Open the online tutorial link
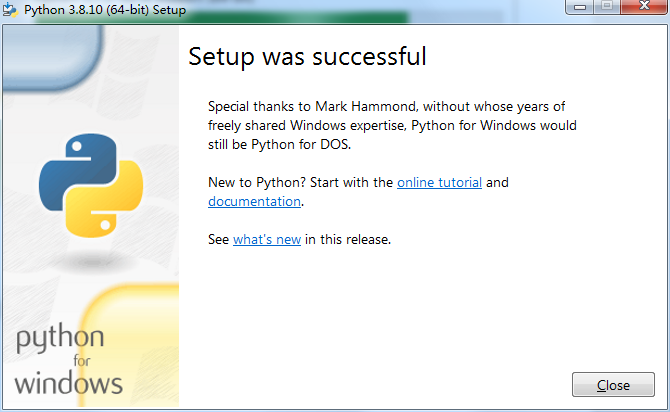The width and height of the screenshot is (670, 412). tap(439, 183)
